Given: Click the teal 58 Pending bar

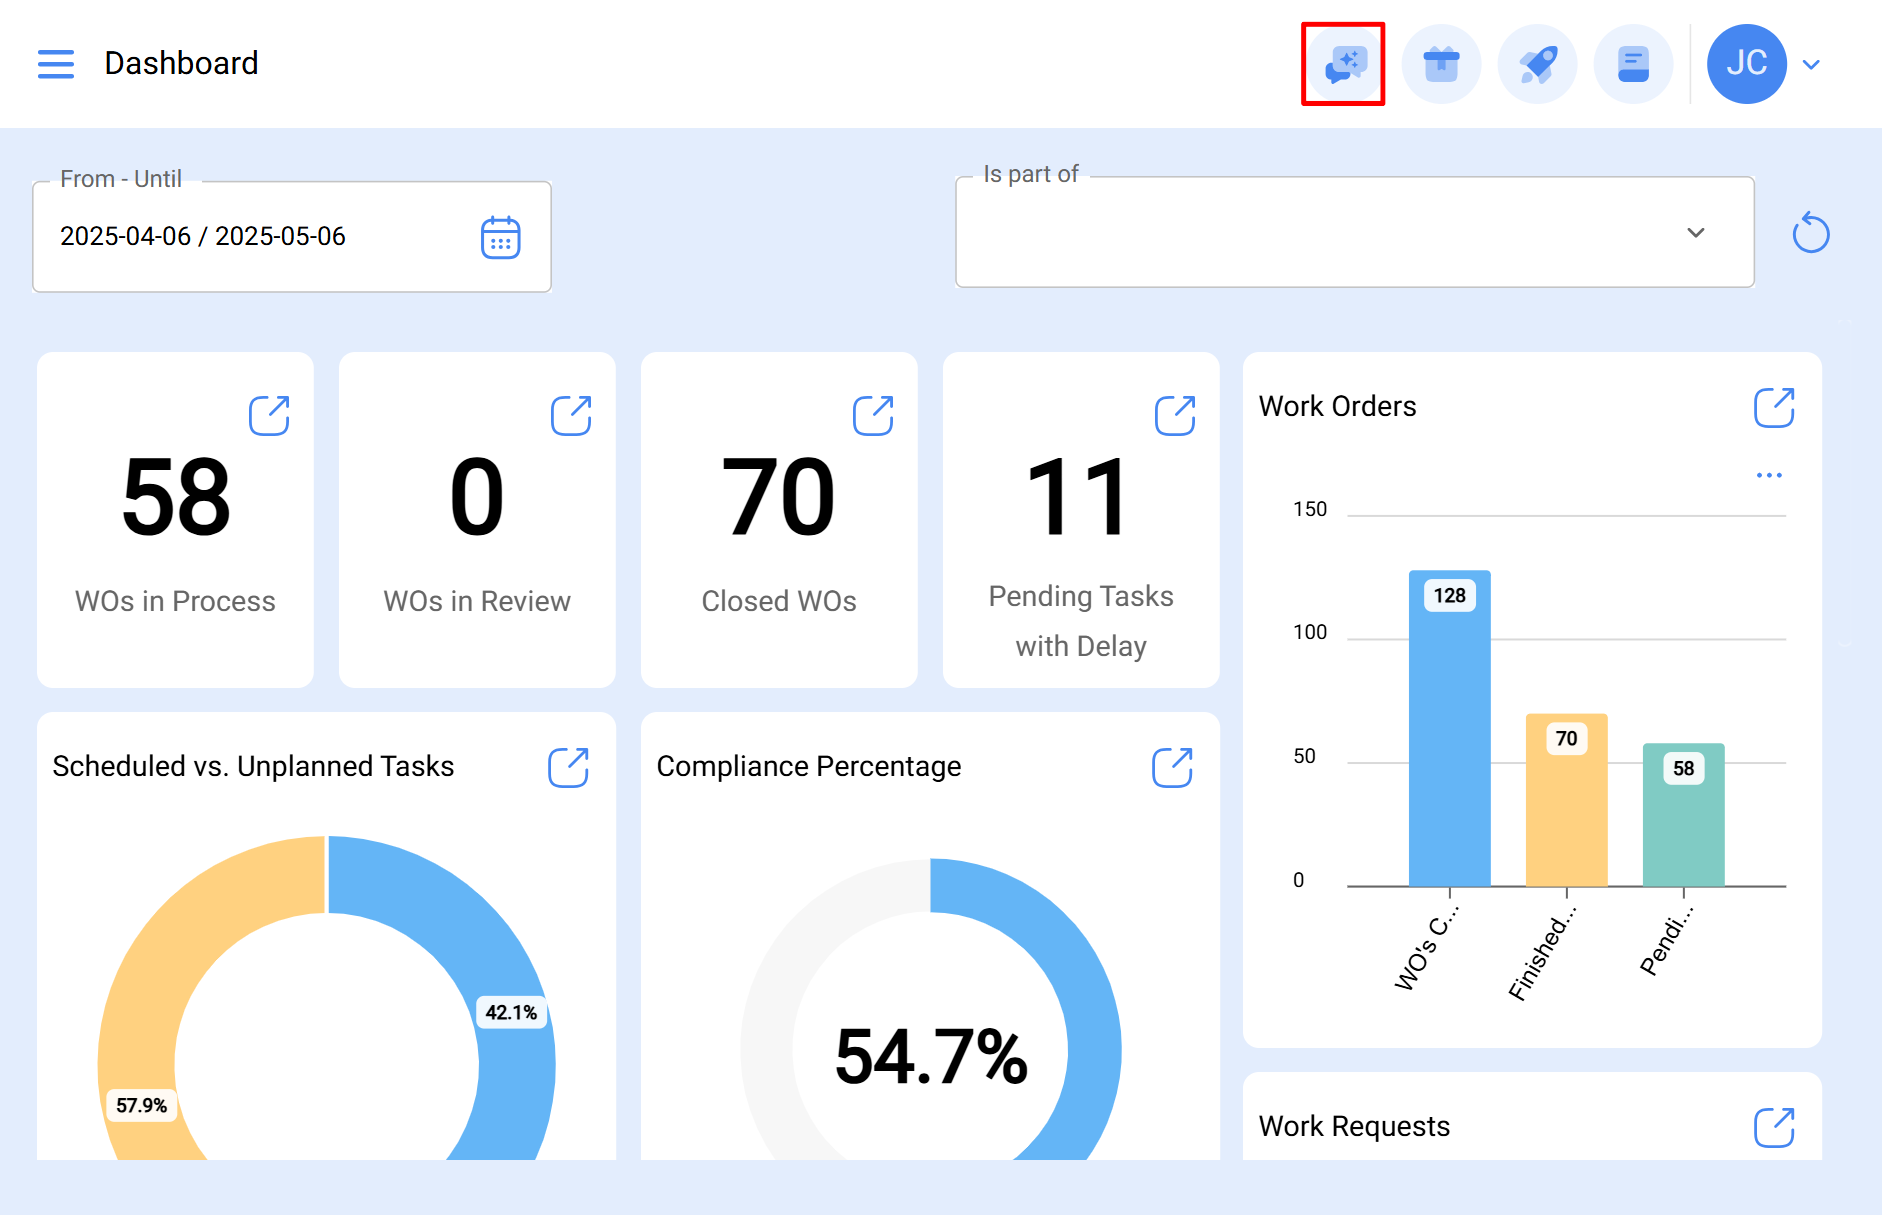Looking at the screenshot, I should pos(1683,815).
